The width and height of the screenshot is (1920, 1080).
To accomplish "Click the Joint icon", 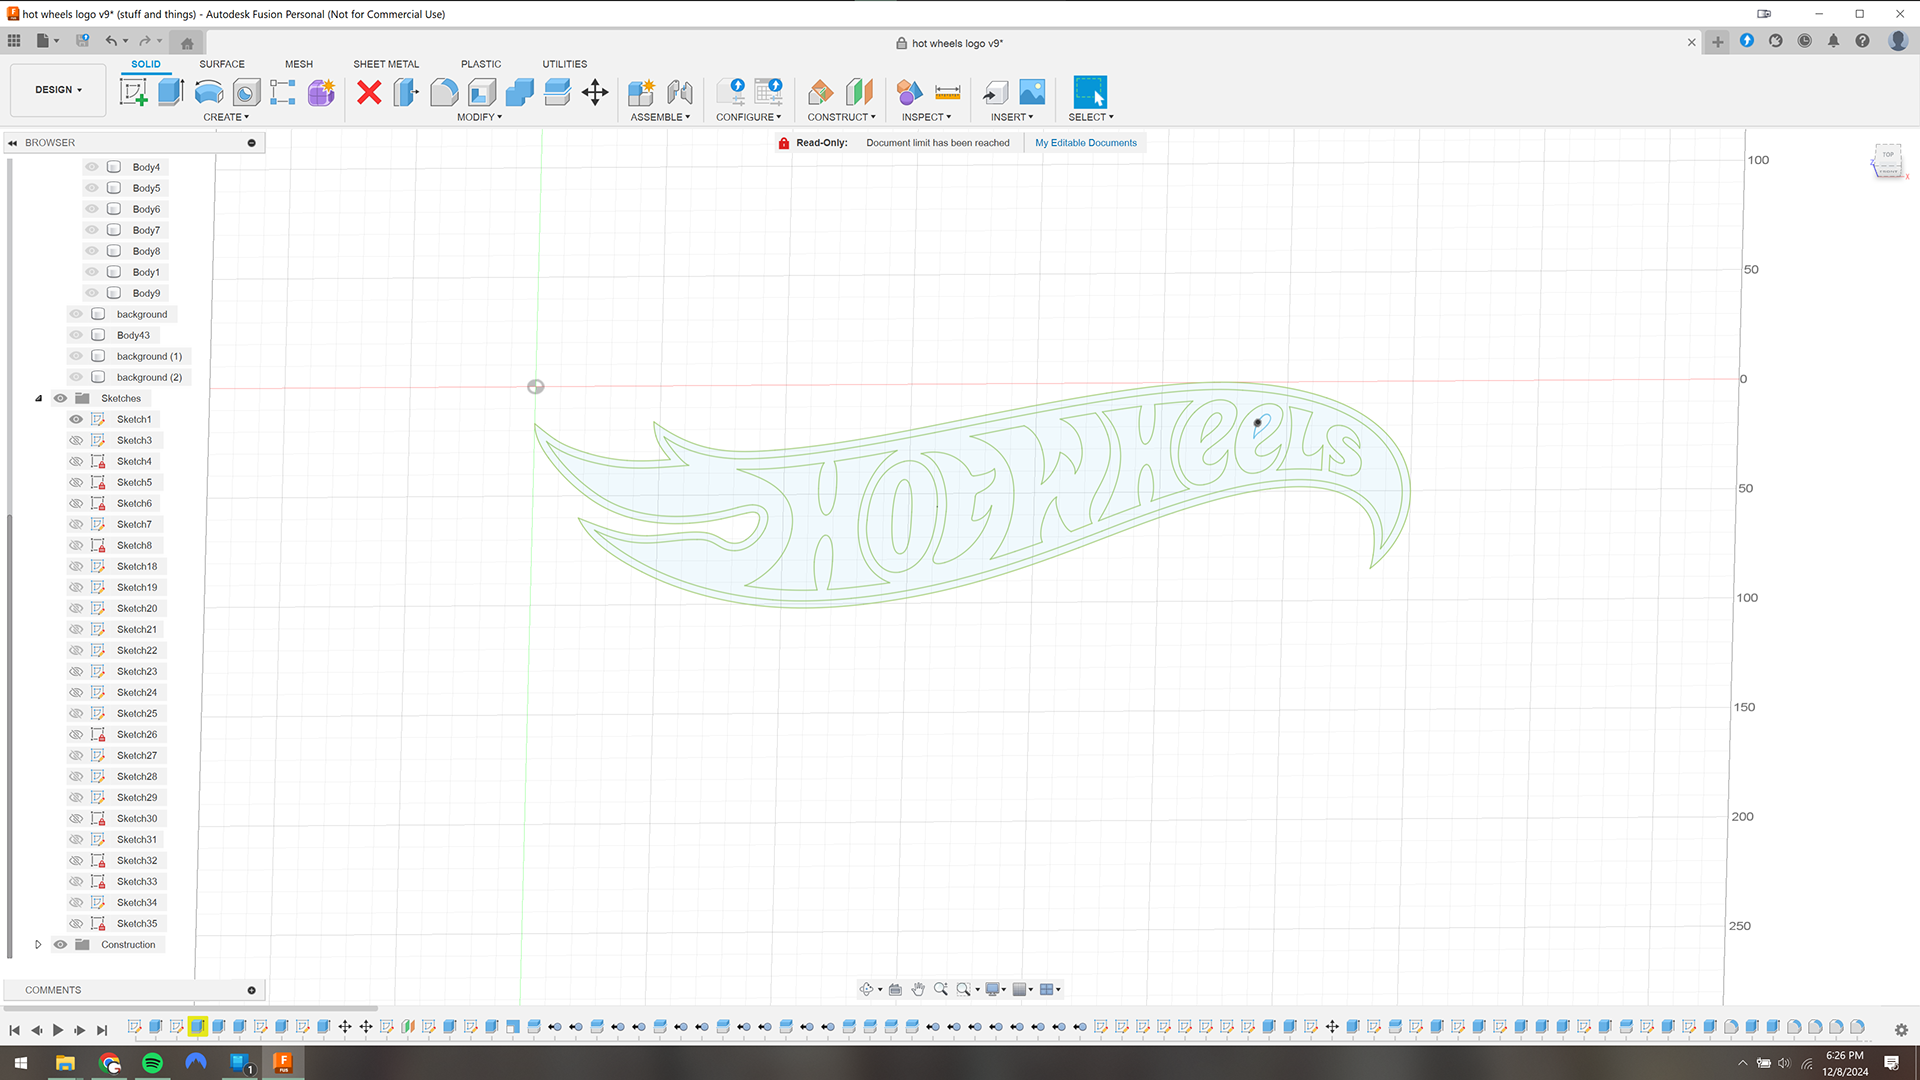I will pos(680,92).
